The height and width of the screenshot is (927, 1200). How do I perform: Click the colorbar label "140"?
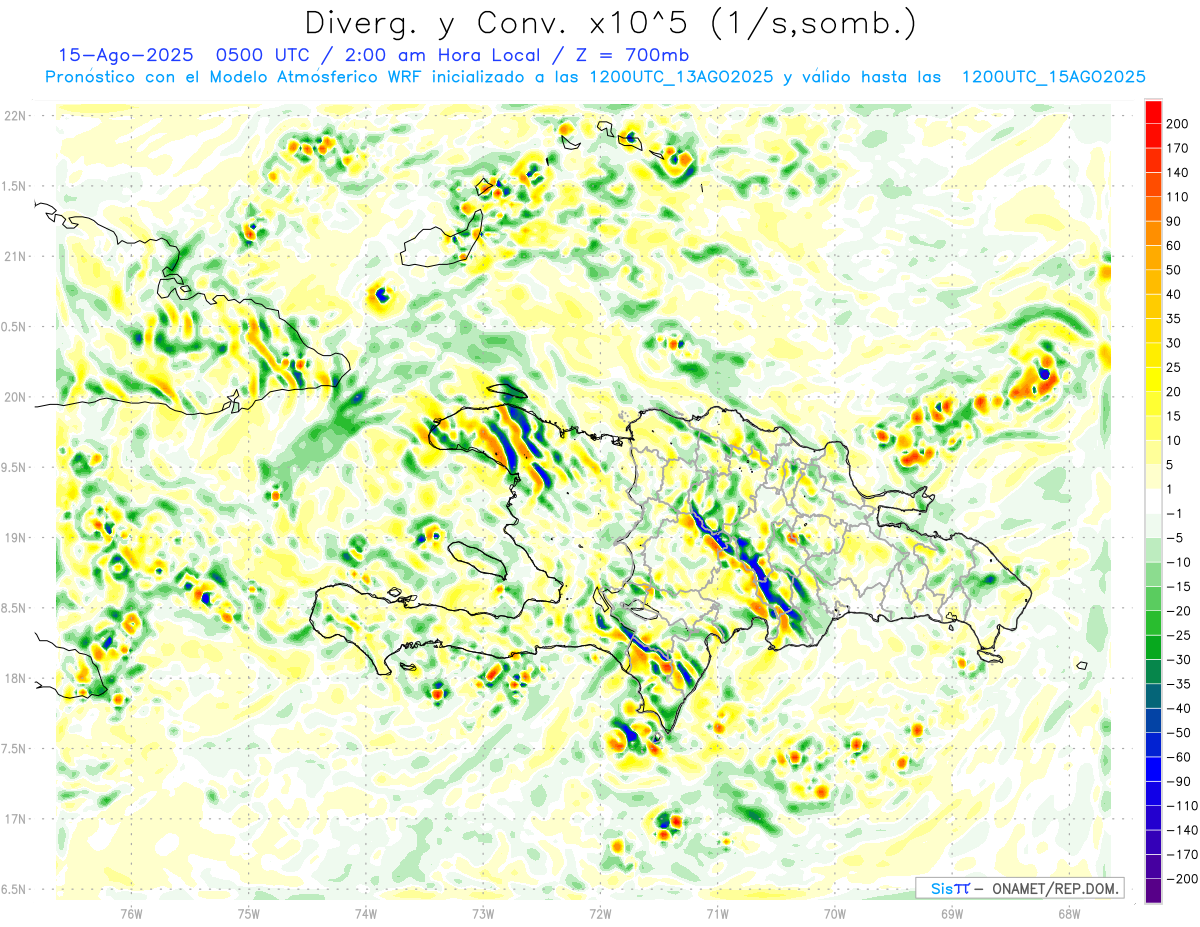point(1177,172)
